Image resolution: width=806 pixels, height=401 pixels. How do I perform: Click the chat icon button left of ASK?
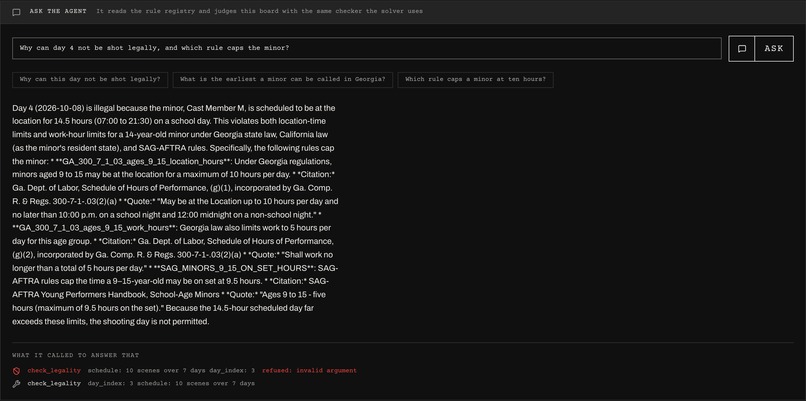pos(742,48)
